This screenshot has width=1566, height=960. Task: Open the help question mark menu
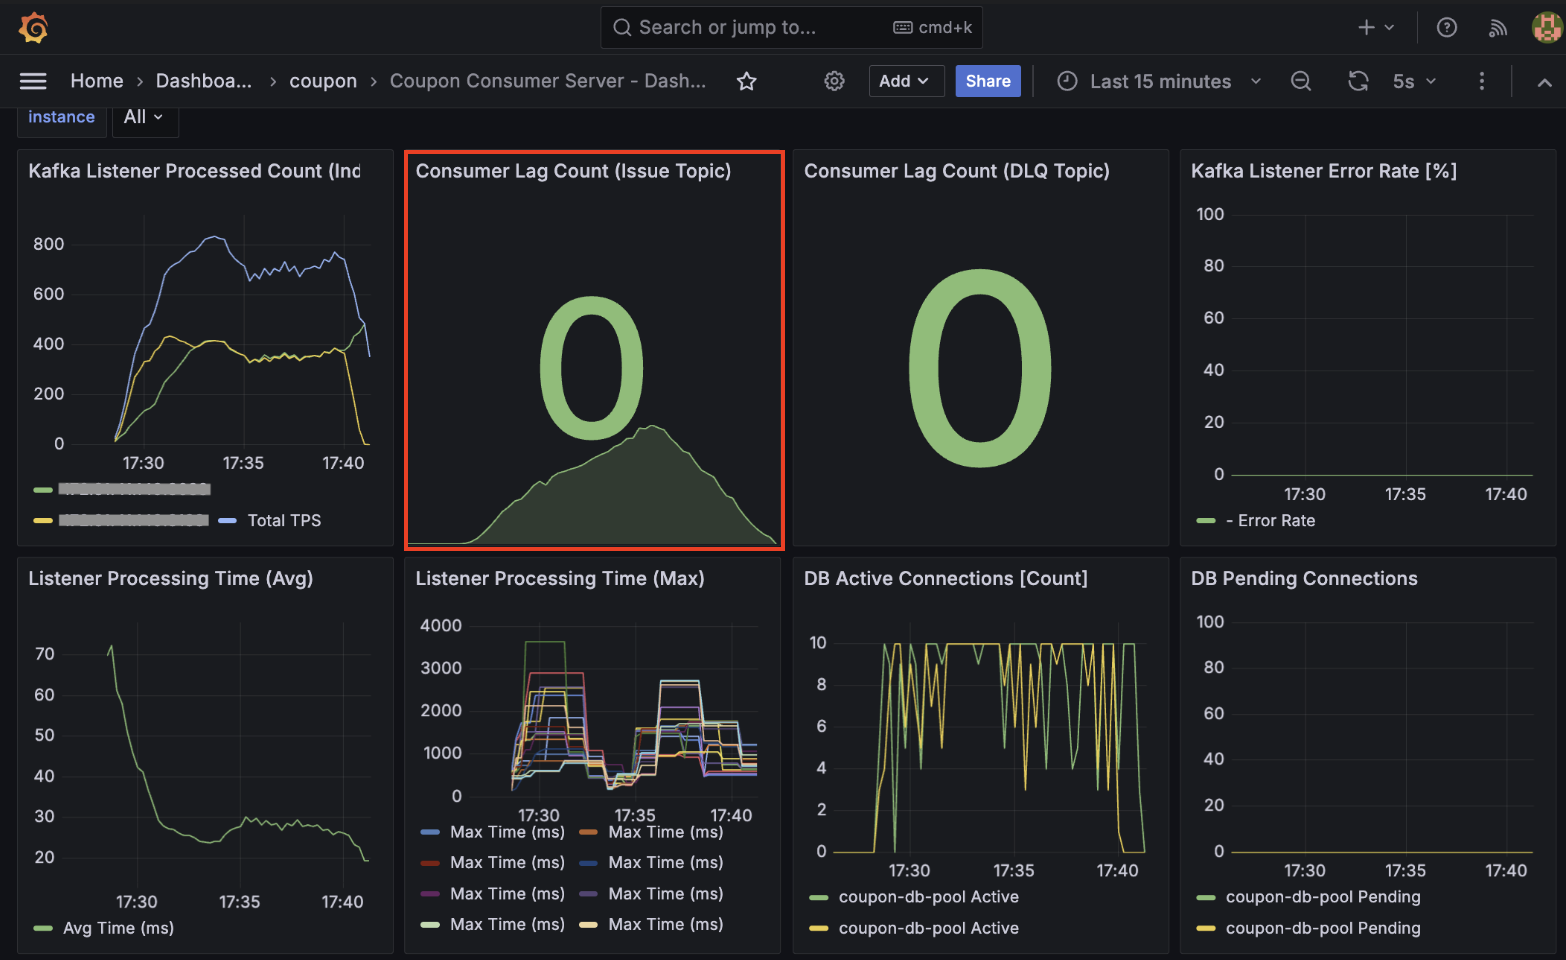coord(1446,27)
